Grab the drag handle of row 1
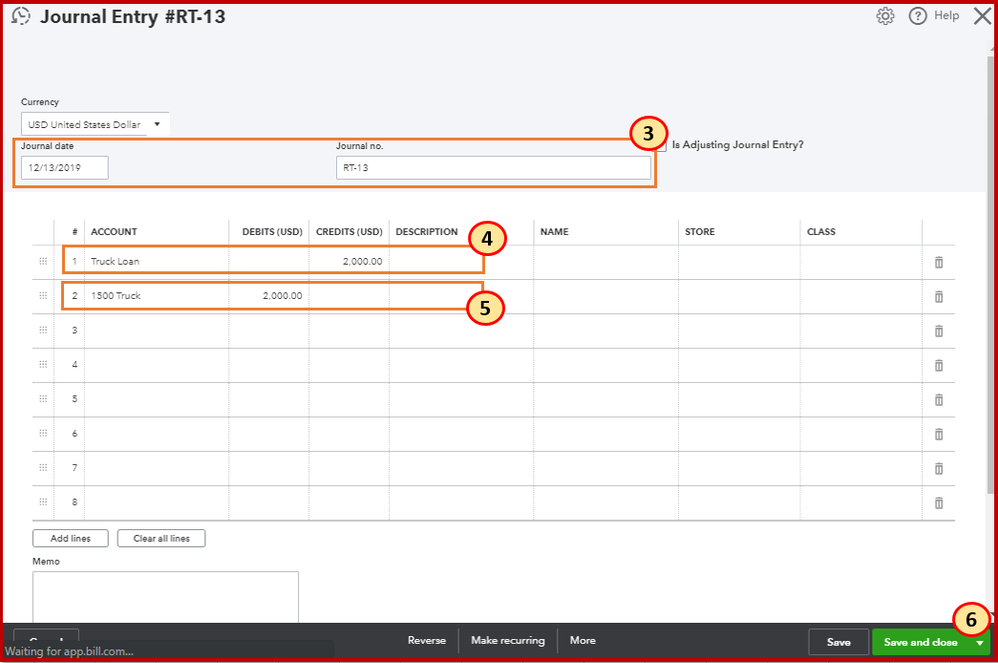Screen dimensions: 998x663 [x=43, y=261]
